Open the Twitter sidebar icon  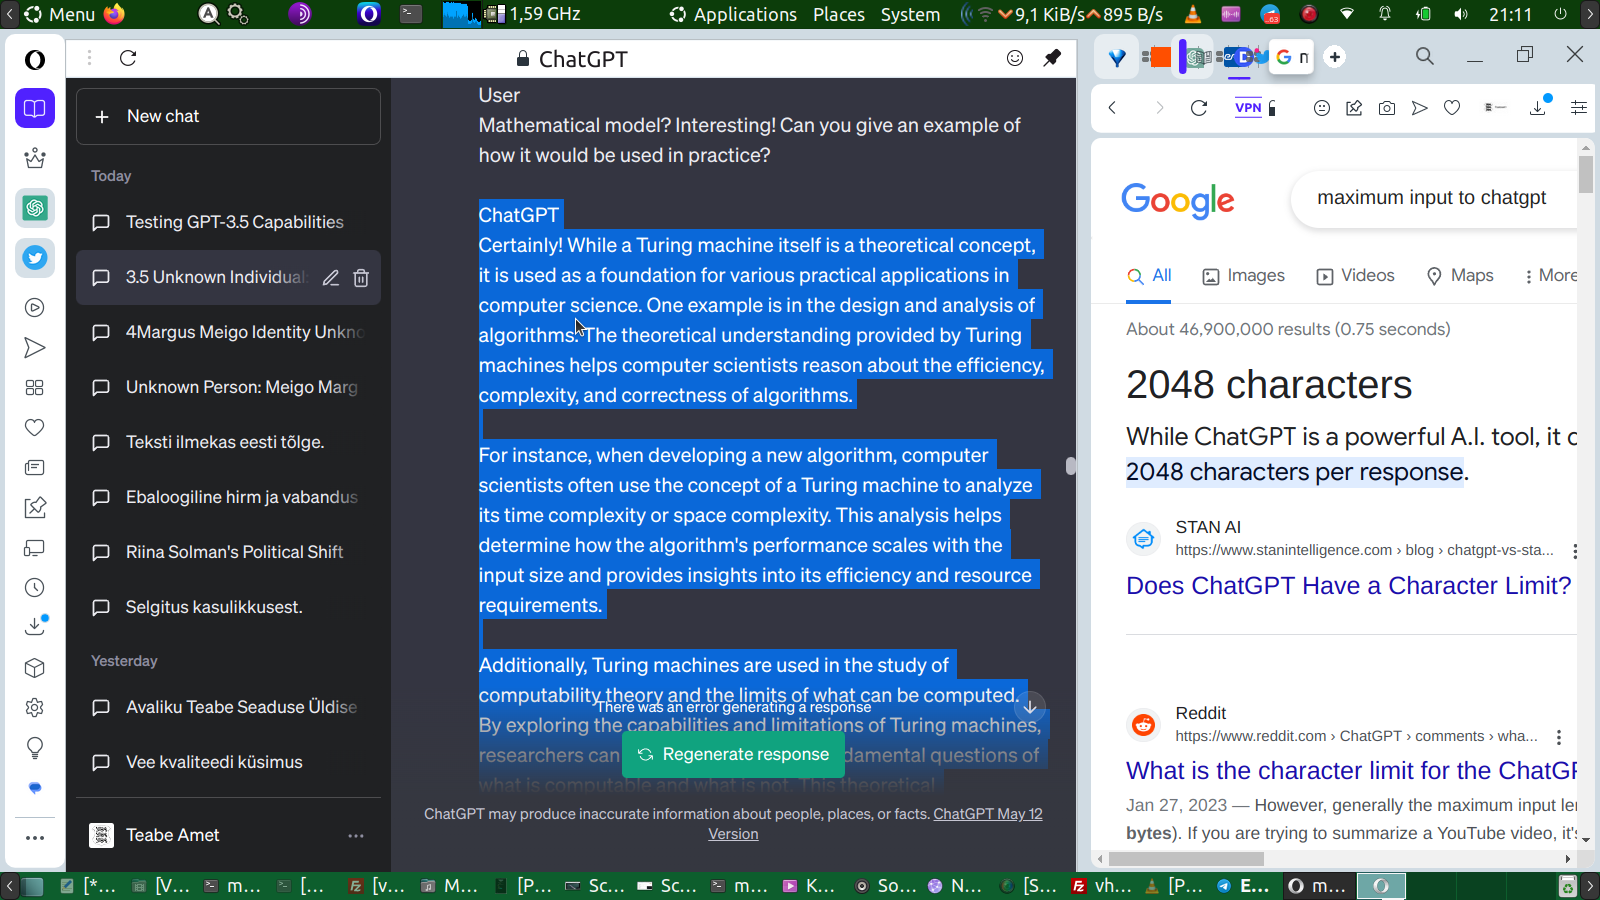[x=35, y=258]
